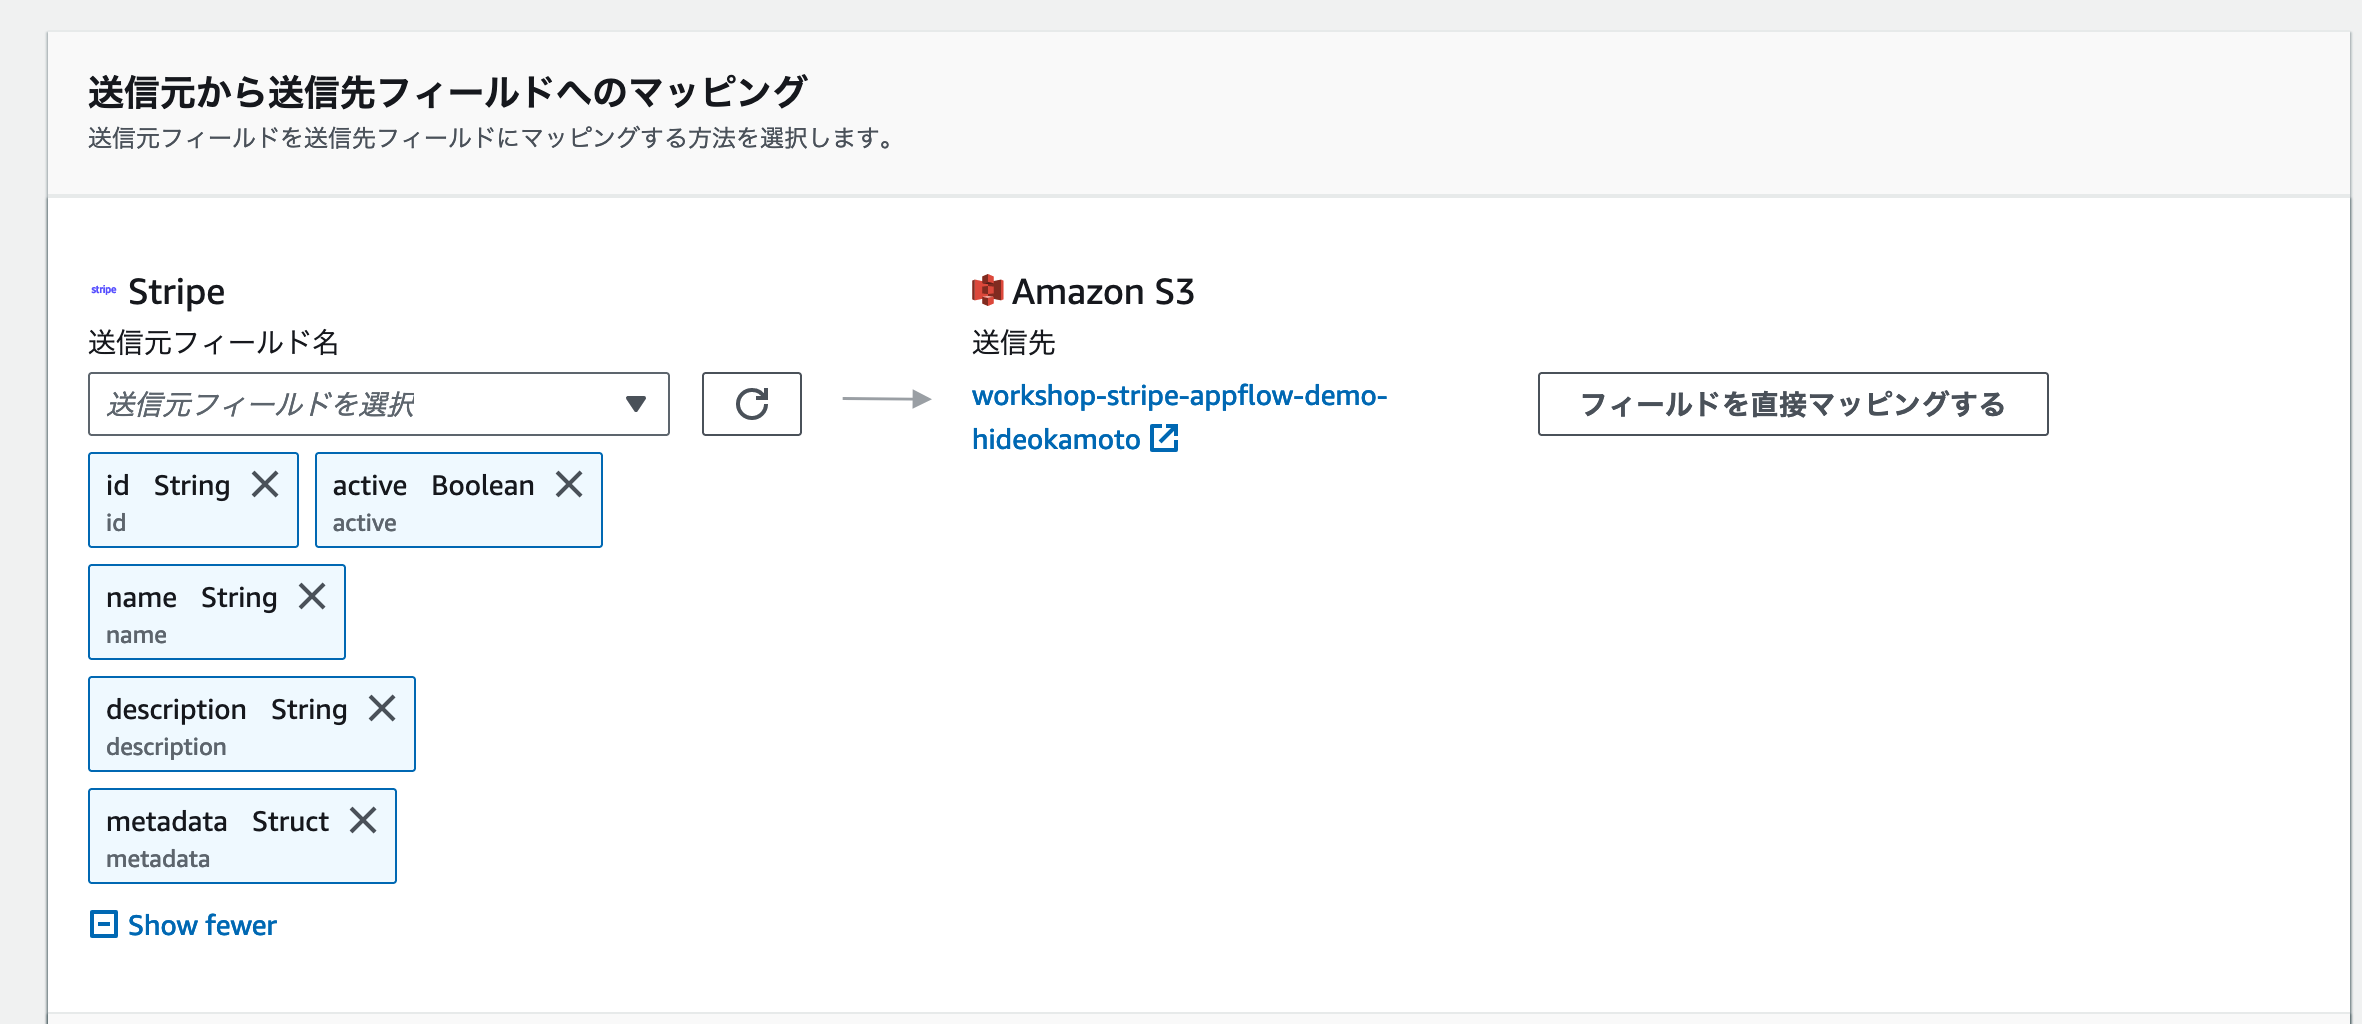2362x1024 pixels.
Task: Remove the metadata Struct field chip
Action: (x=364, y=821)
